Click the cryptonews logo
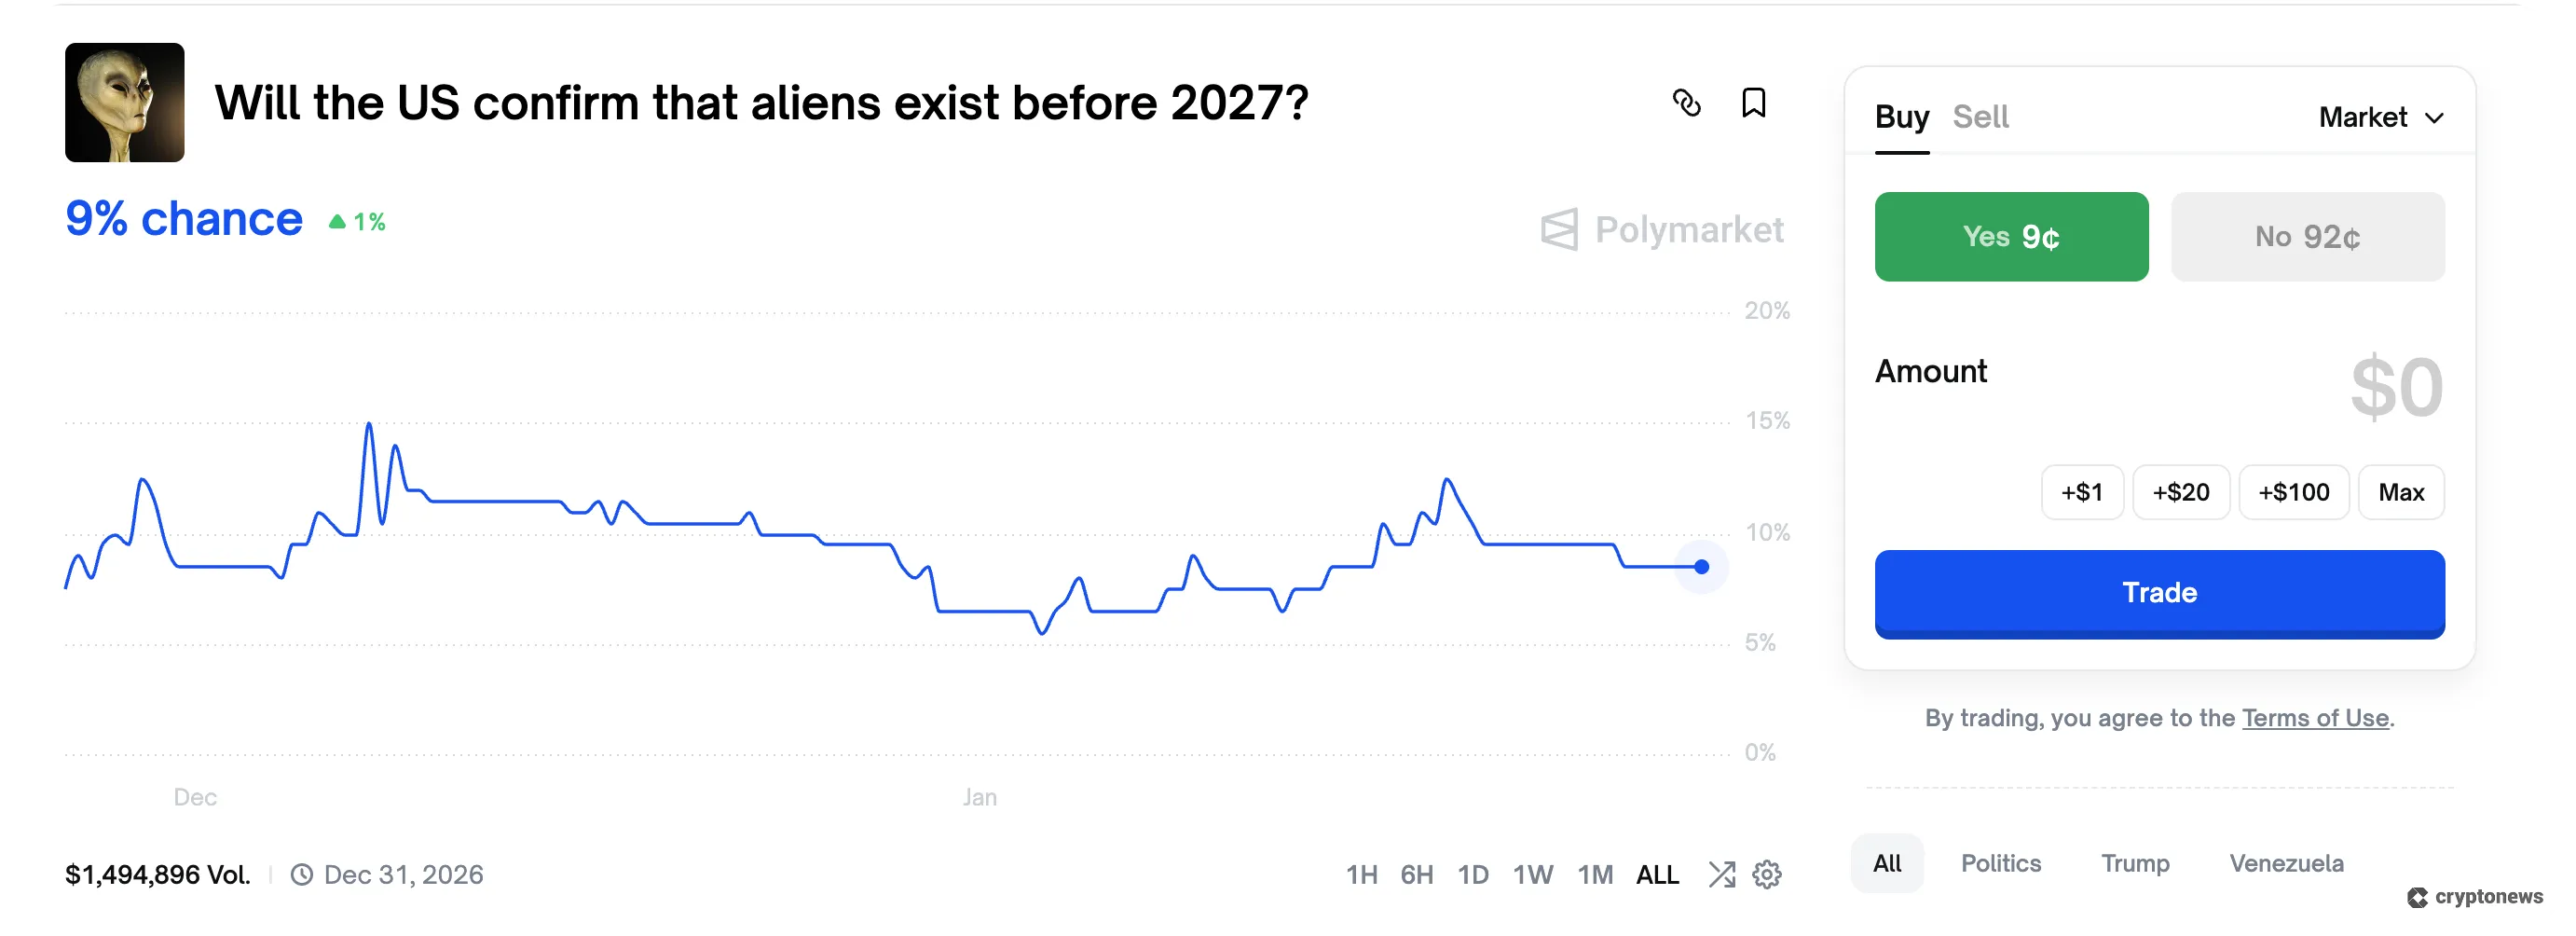Screen dimensions: 2576x936 2475,897
